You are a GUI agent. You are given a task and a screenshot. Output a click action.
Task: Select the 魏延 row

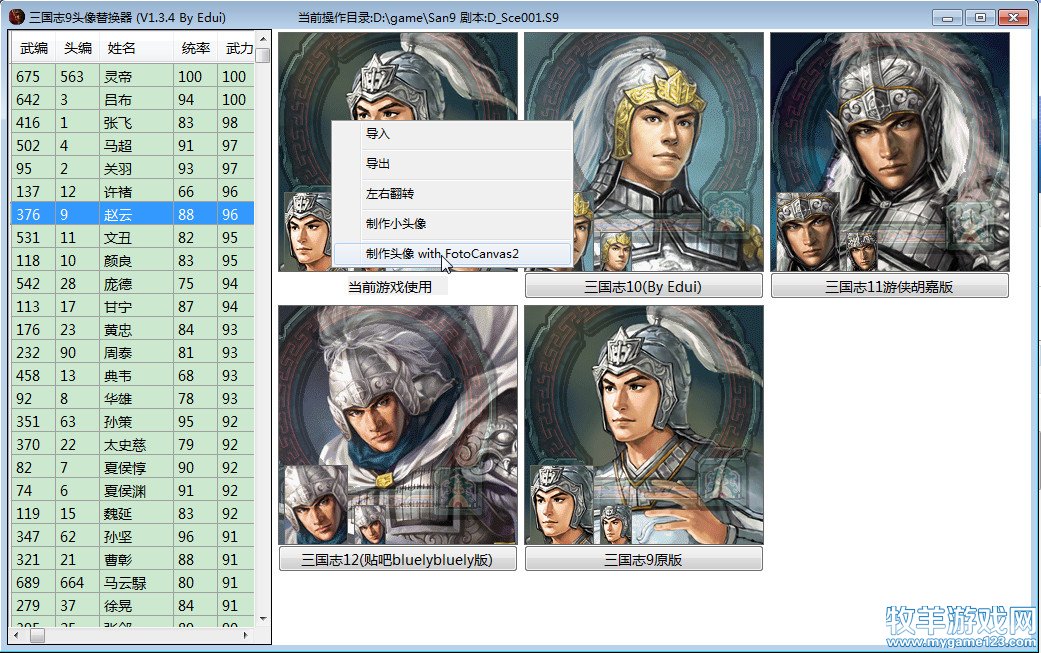click(133, 514)
